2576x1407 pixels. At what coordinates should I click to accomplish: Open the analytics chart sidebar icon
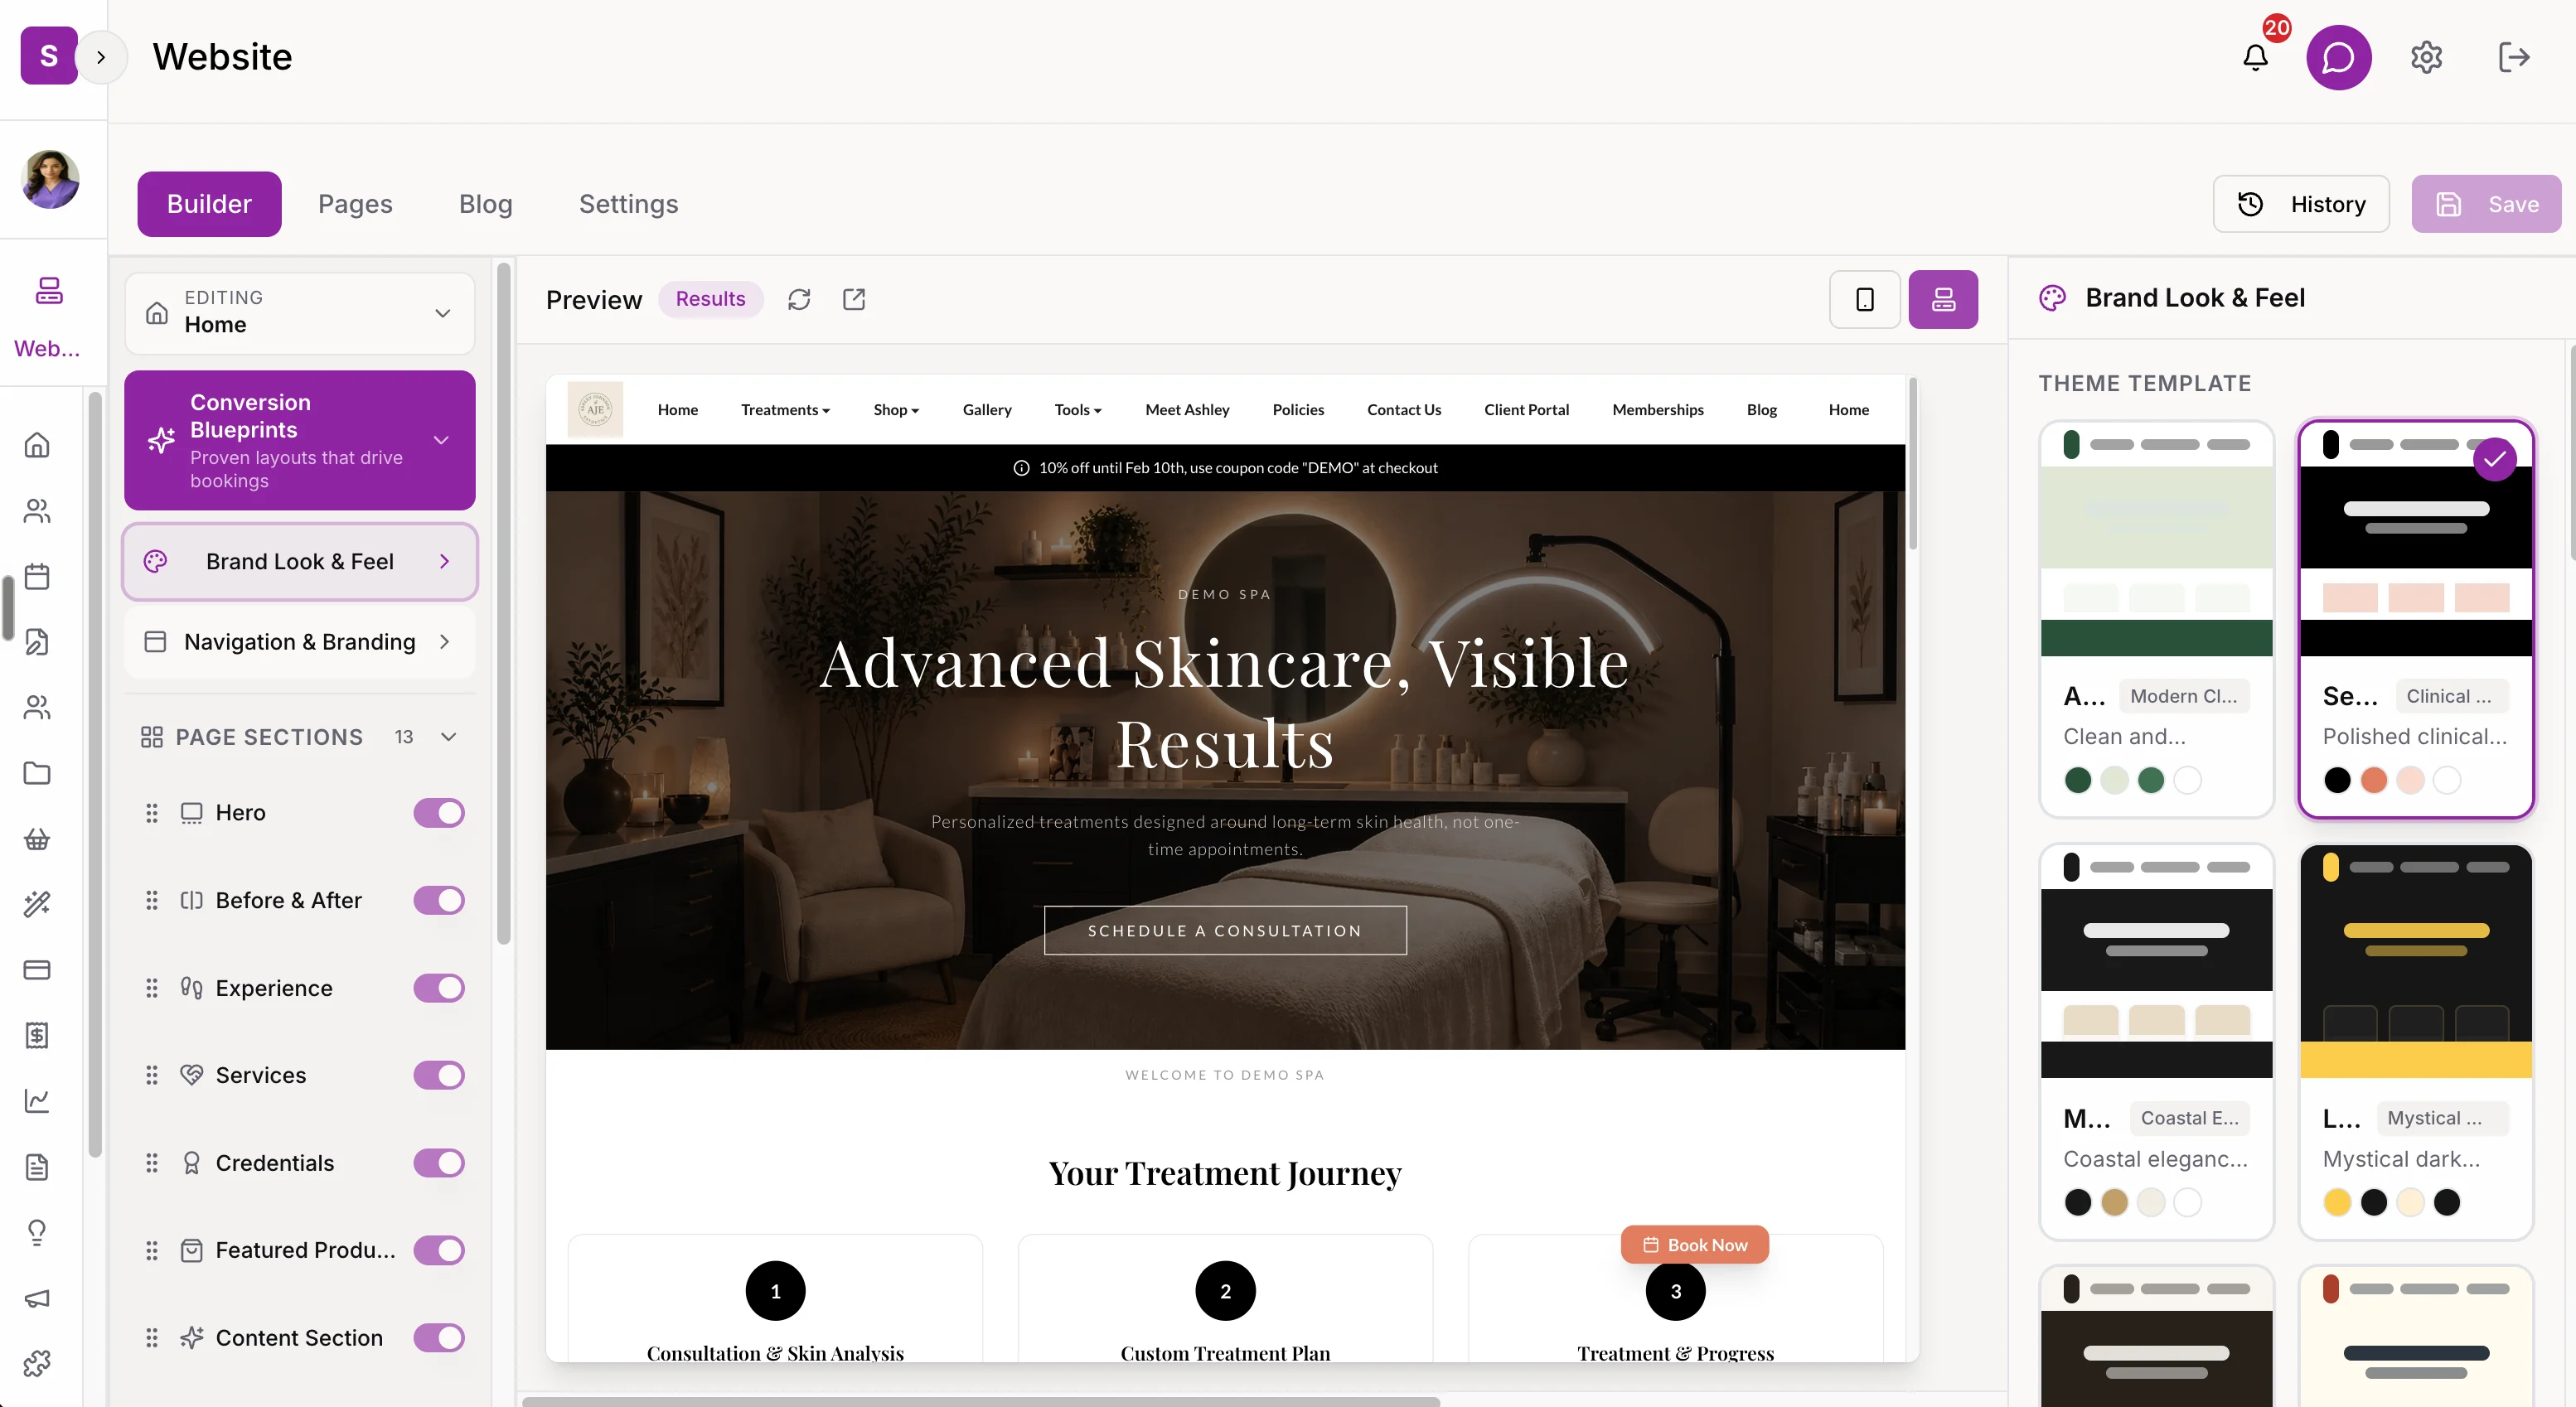click(x=37, y=1101)
